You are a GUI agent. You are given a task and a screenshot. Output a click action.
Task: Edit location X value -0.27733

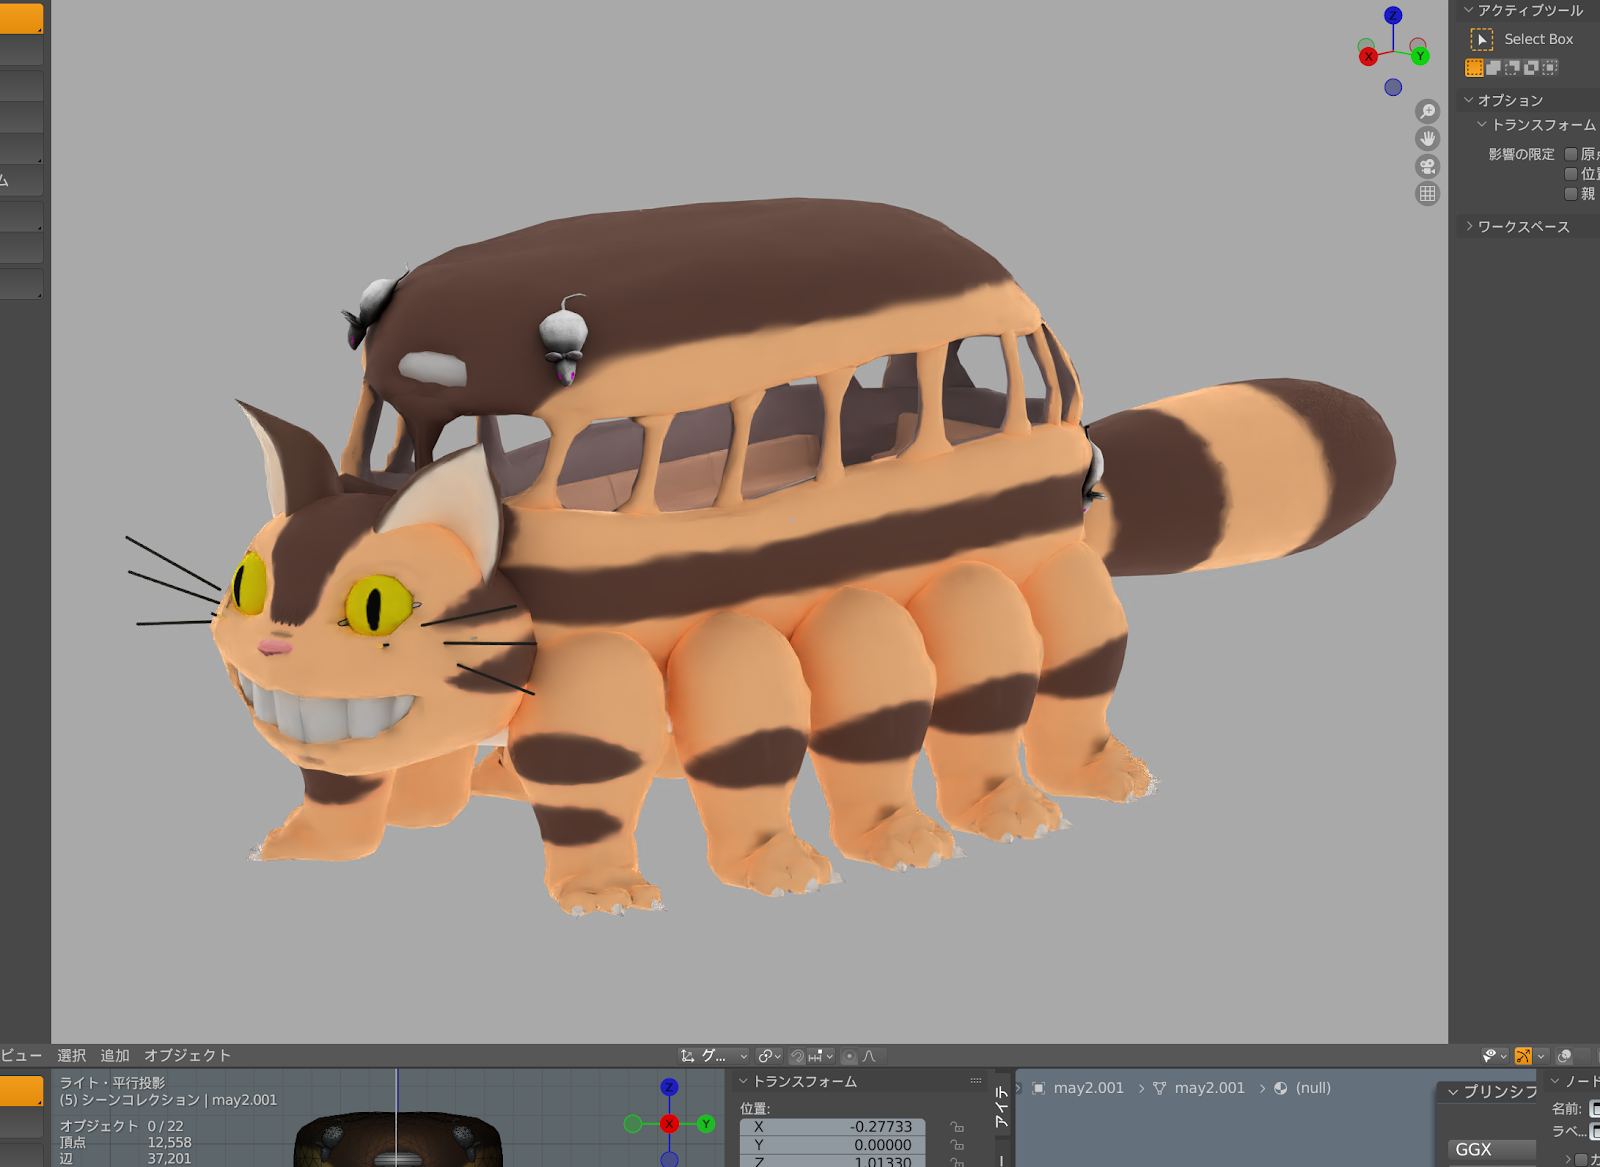click(832, 1127)
